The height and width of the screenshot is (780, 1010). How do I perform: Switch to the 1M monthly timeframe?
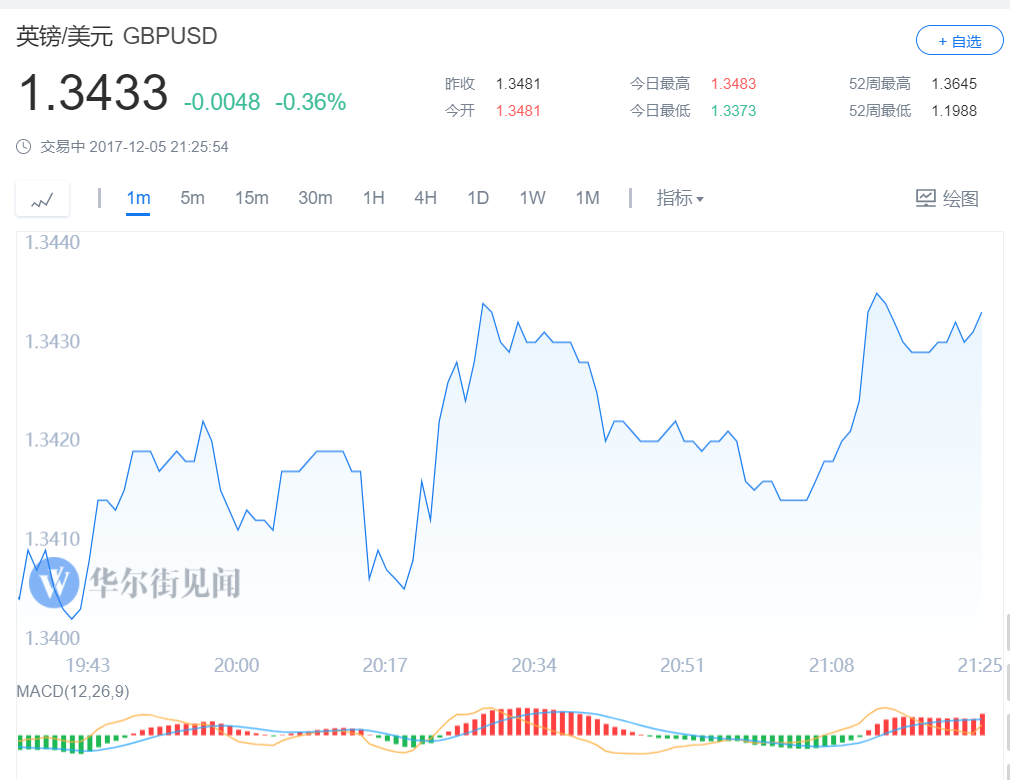coord(587,198)
